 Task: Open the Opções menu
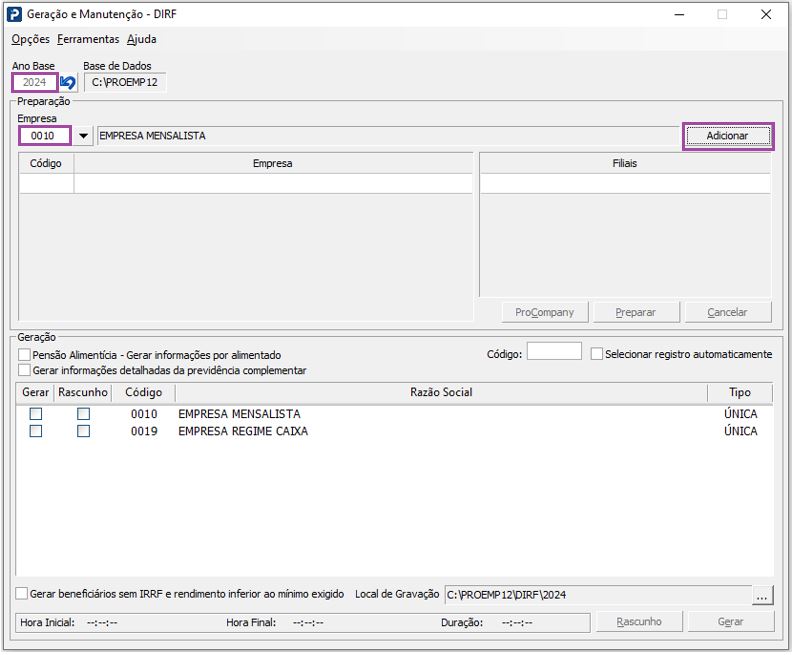coord(30,39)
